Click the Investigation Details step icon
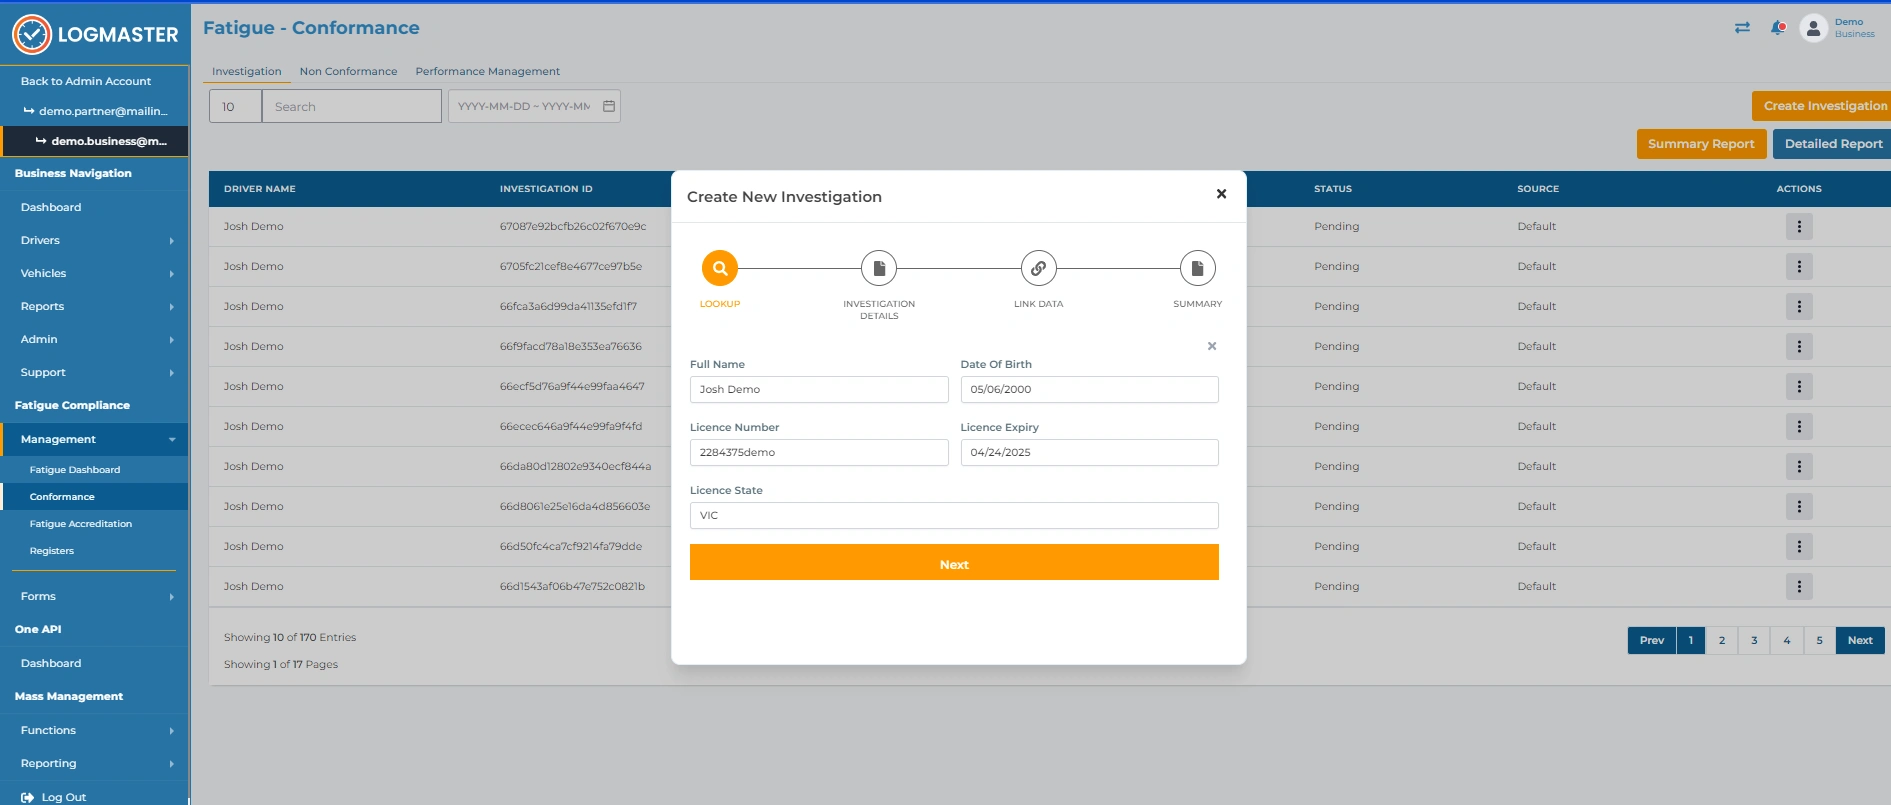 point(879,268)
